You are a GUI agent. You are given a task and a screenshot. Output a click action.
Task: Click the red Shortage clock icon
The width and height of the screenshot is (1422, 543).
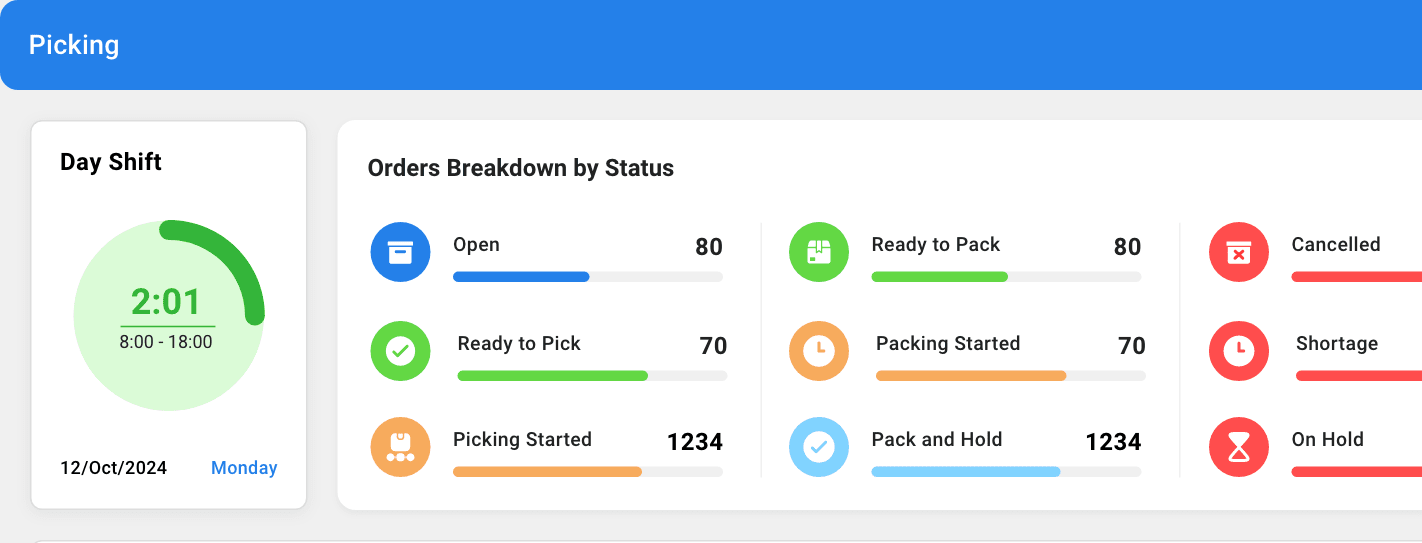1239,351
